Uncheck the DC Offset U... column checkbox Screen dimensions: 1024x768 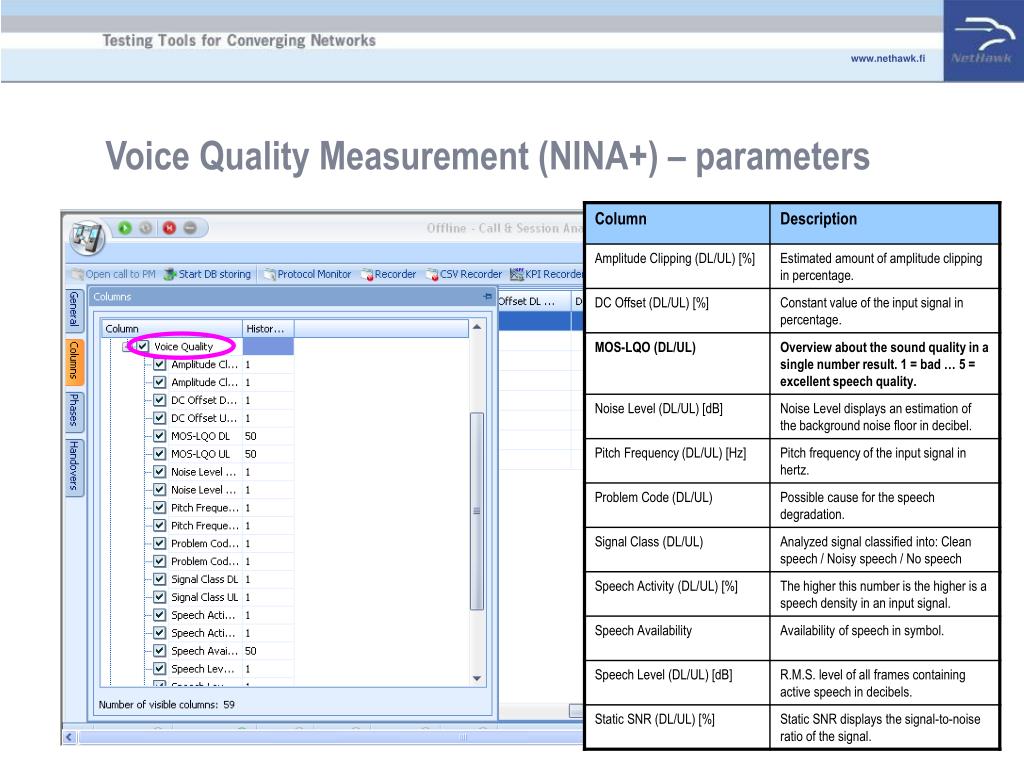tap(159, 418)
